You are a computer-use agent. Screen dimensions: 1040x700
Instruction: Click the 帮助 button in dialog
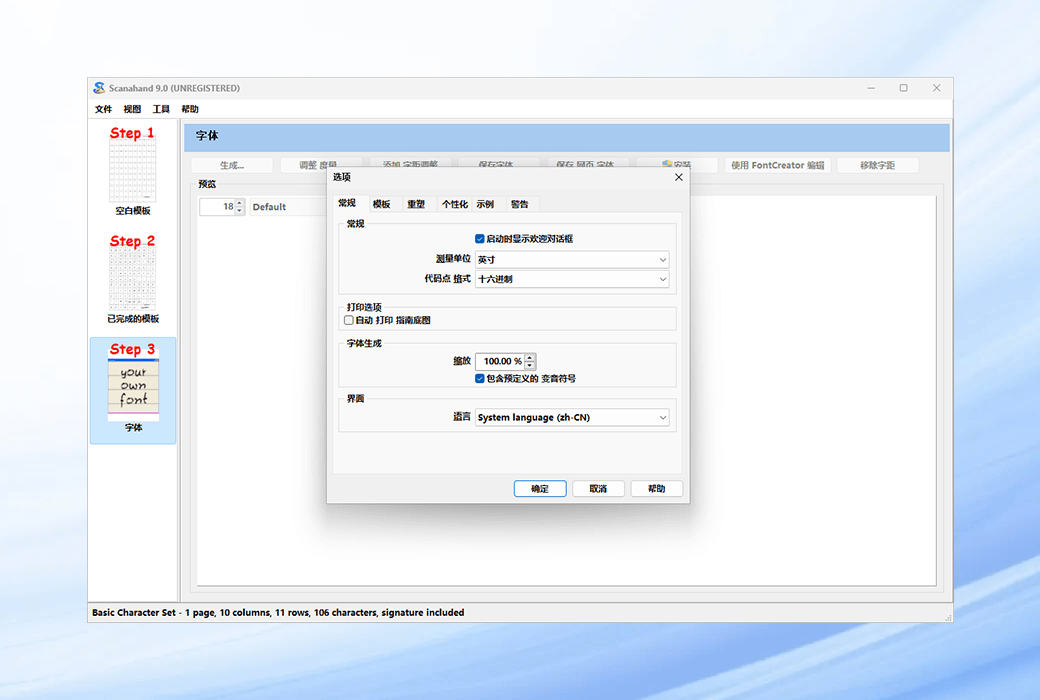pos(657,488)
